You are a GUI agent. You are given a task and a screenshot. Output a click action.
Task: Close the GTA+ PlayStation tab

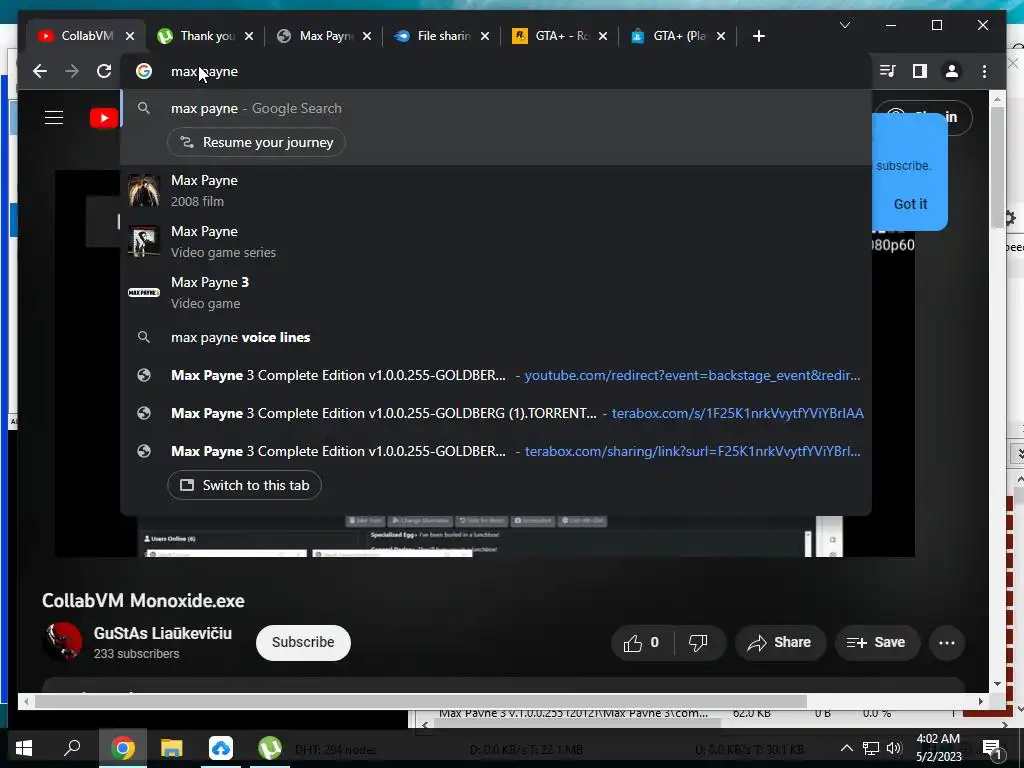(721, 36)
